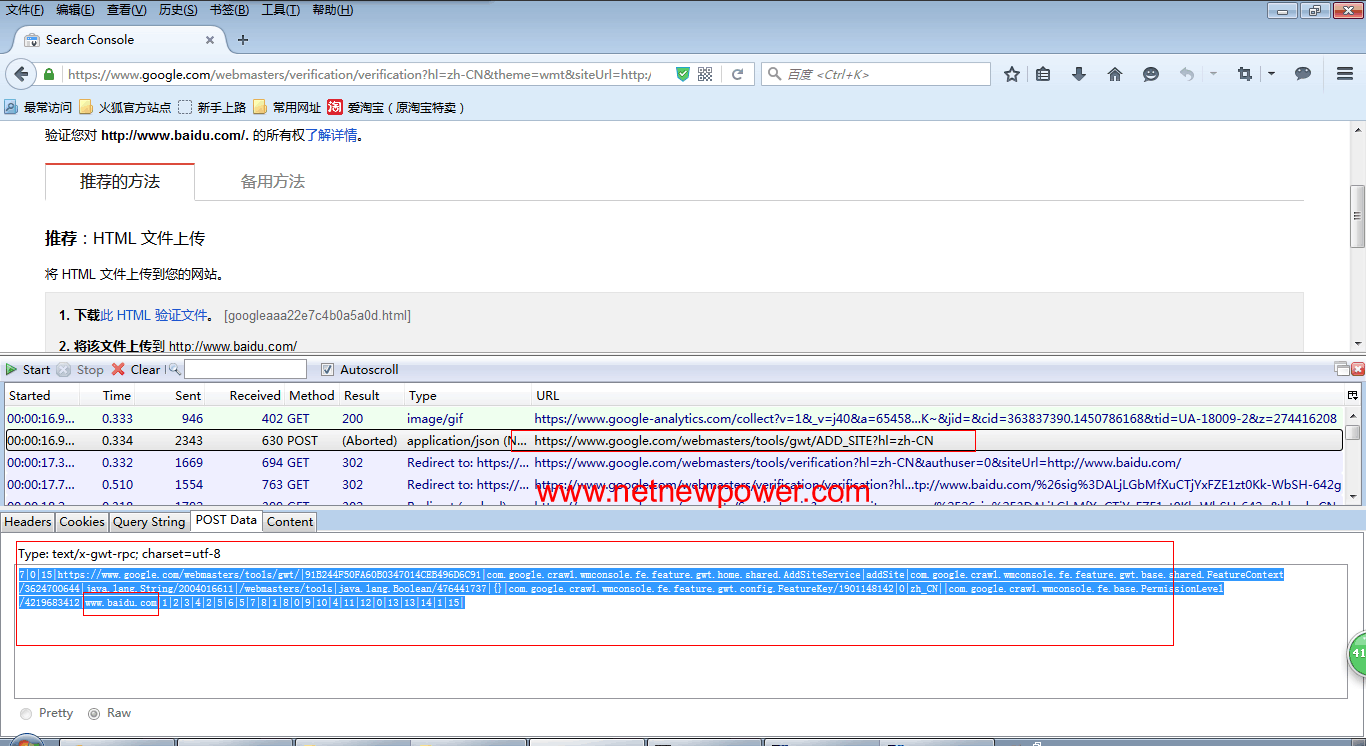Click the back navigation arrow
1366x746 pixels.
(21, 74)
